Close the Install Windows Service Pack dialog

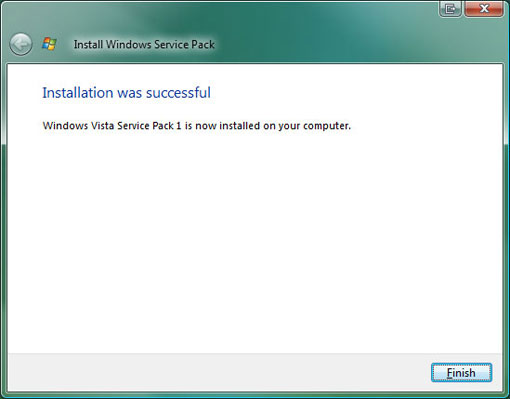click(x=484, y=8)
